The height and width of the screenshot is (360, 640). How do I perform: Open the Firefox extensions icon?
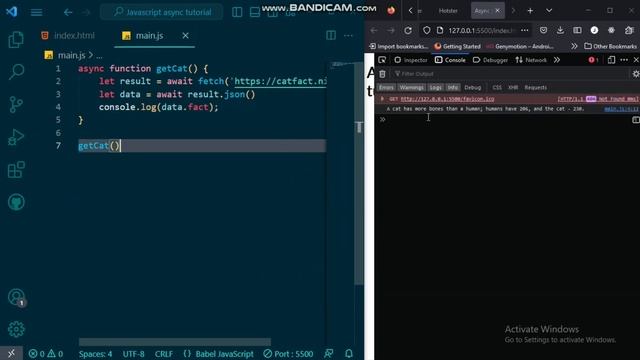point(629,31)
